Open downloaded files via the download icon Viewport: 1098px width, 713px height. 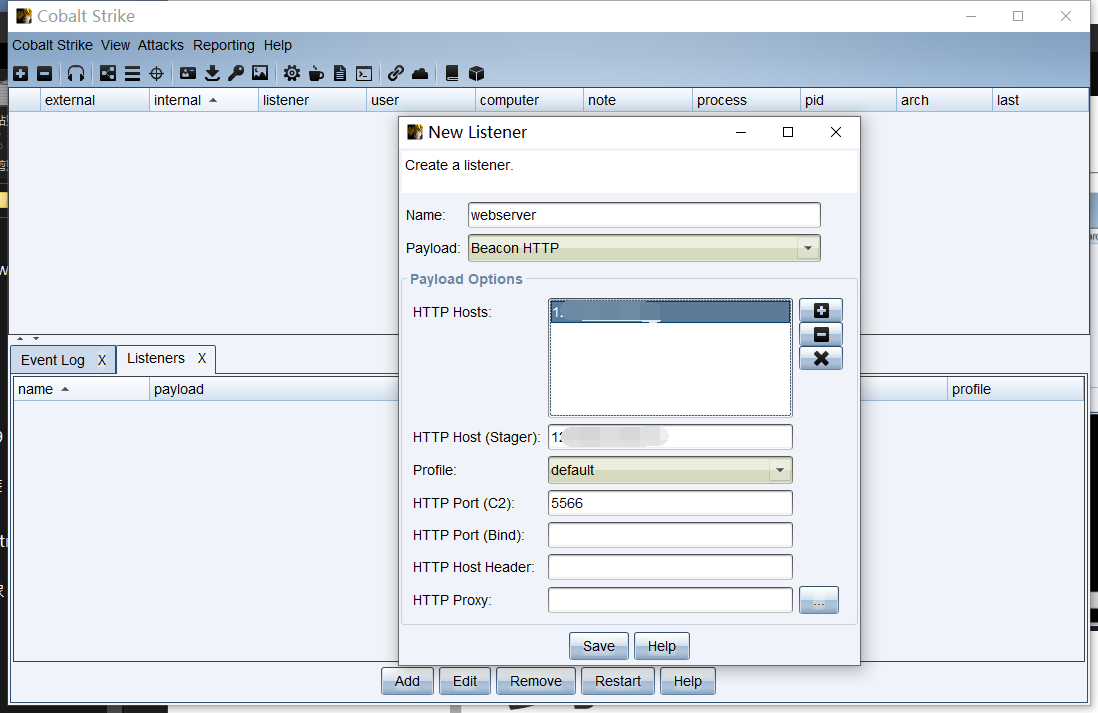point(212,73)
